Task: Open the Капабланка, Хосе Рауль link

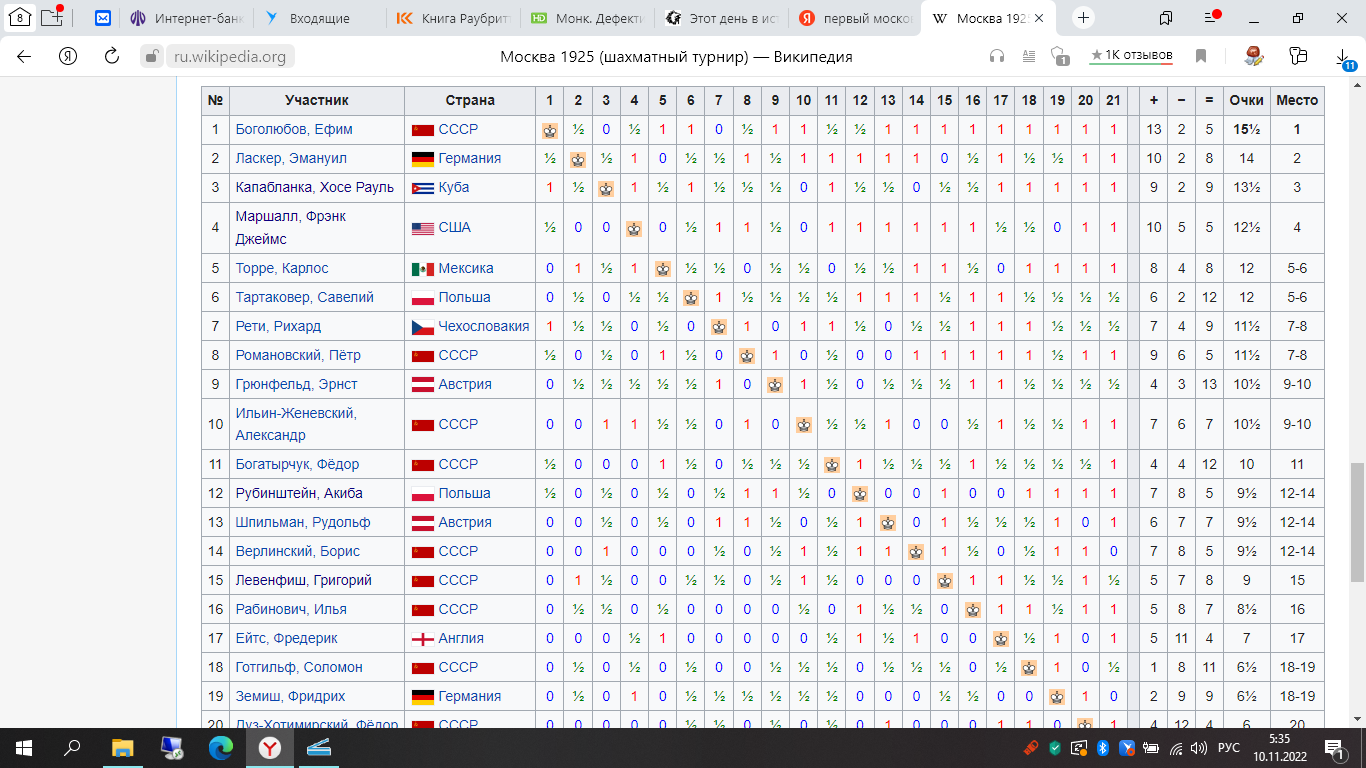Action: [314, 187]
